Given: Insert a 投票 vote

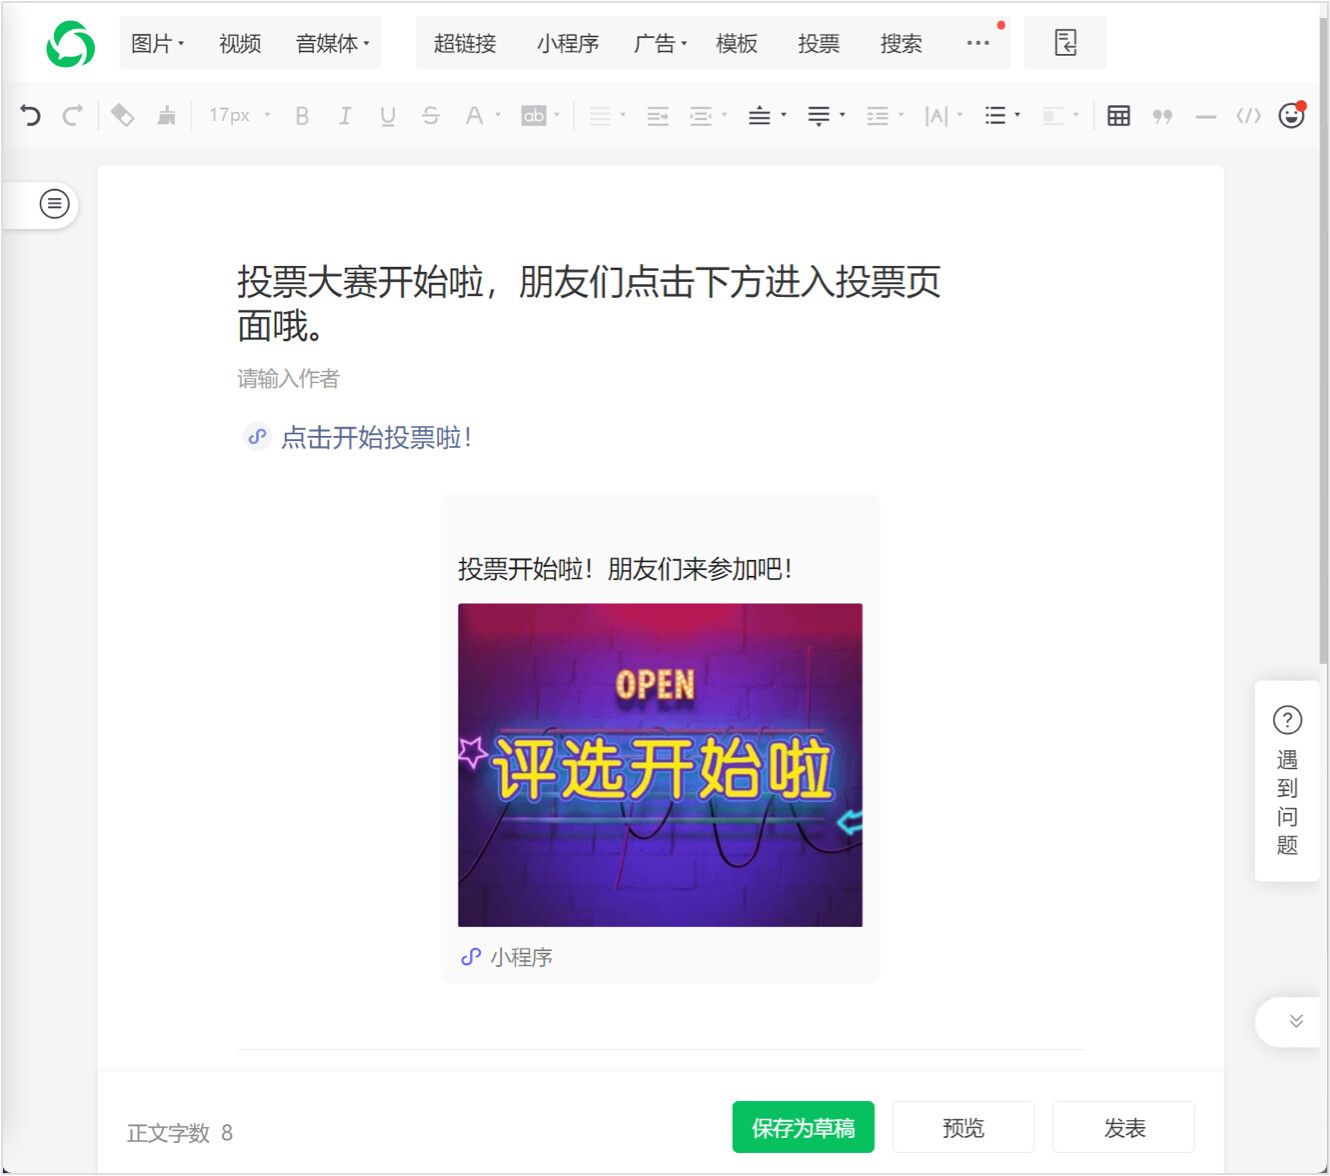Looking at the screenshot, I should (x=819, y=44).
